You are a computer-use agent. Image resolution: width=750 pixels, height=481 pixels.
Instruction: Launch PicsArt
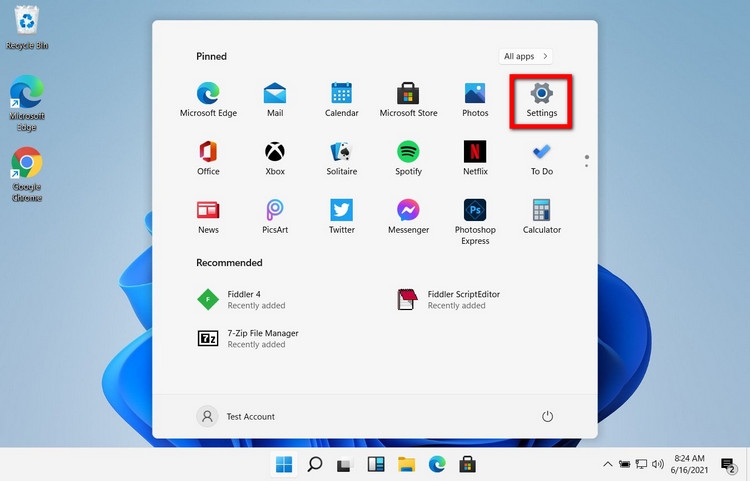[275, 217]
